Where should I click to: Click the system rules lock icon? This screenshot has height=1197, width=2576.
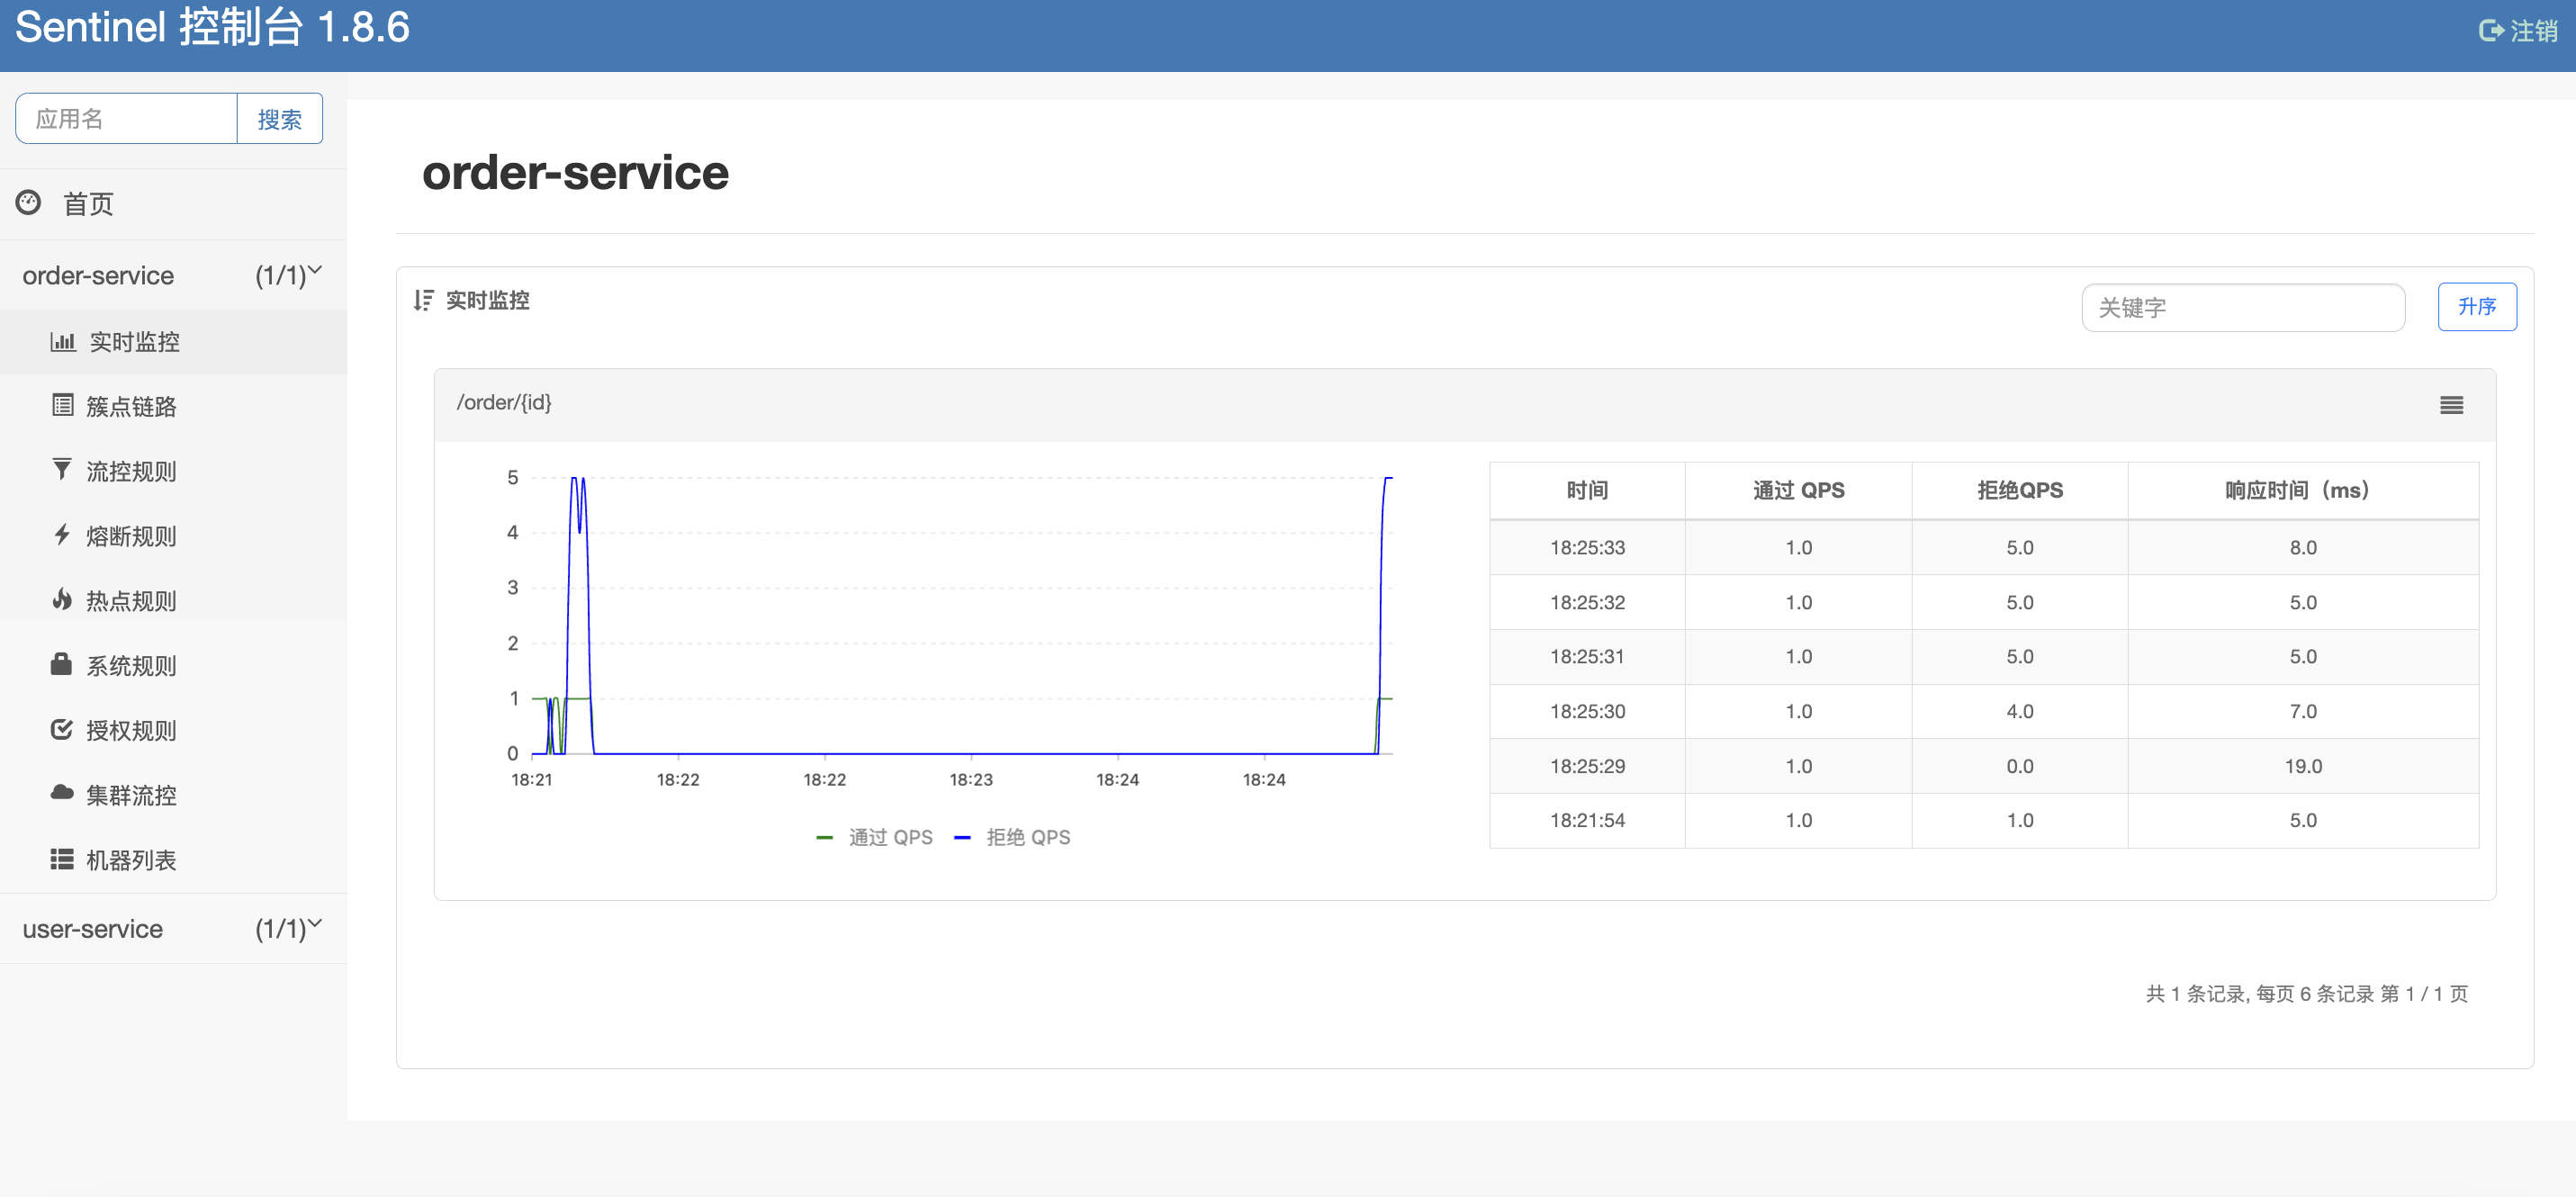click(61, 665)
